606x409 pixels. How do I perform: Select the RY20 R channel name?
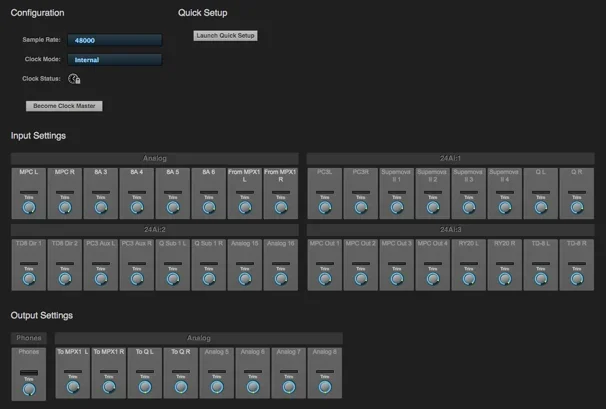[x=504, y=243]
